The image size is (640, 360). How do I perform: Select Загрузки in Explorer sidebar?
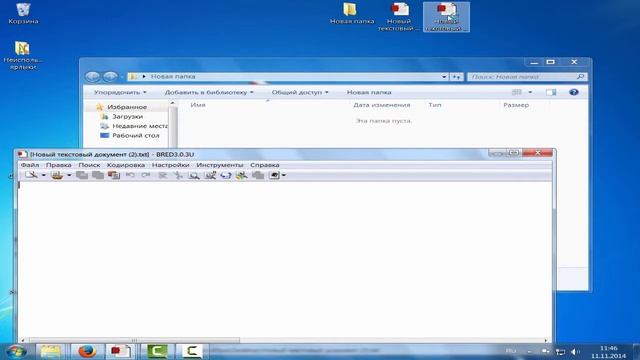tap(127, 116)
